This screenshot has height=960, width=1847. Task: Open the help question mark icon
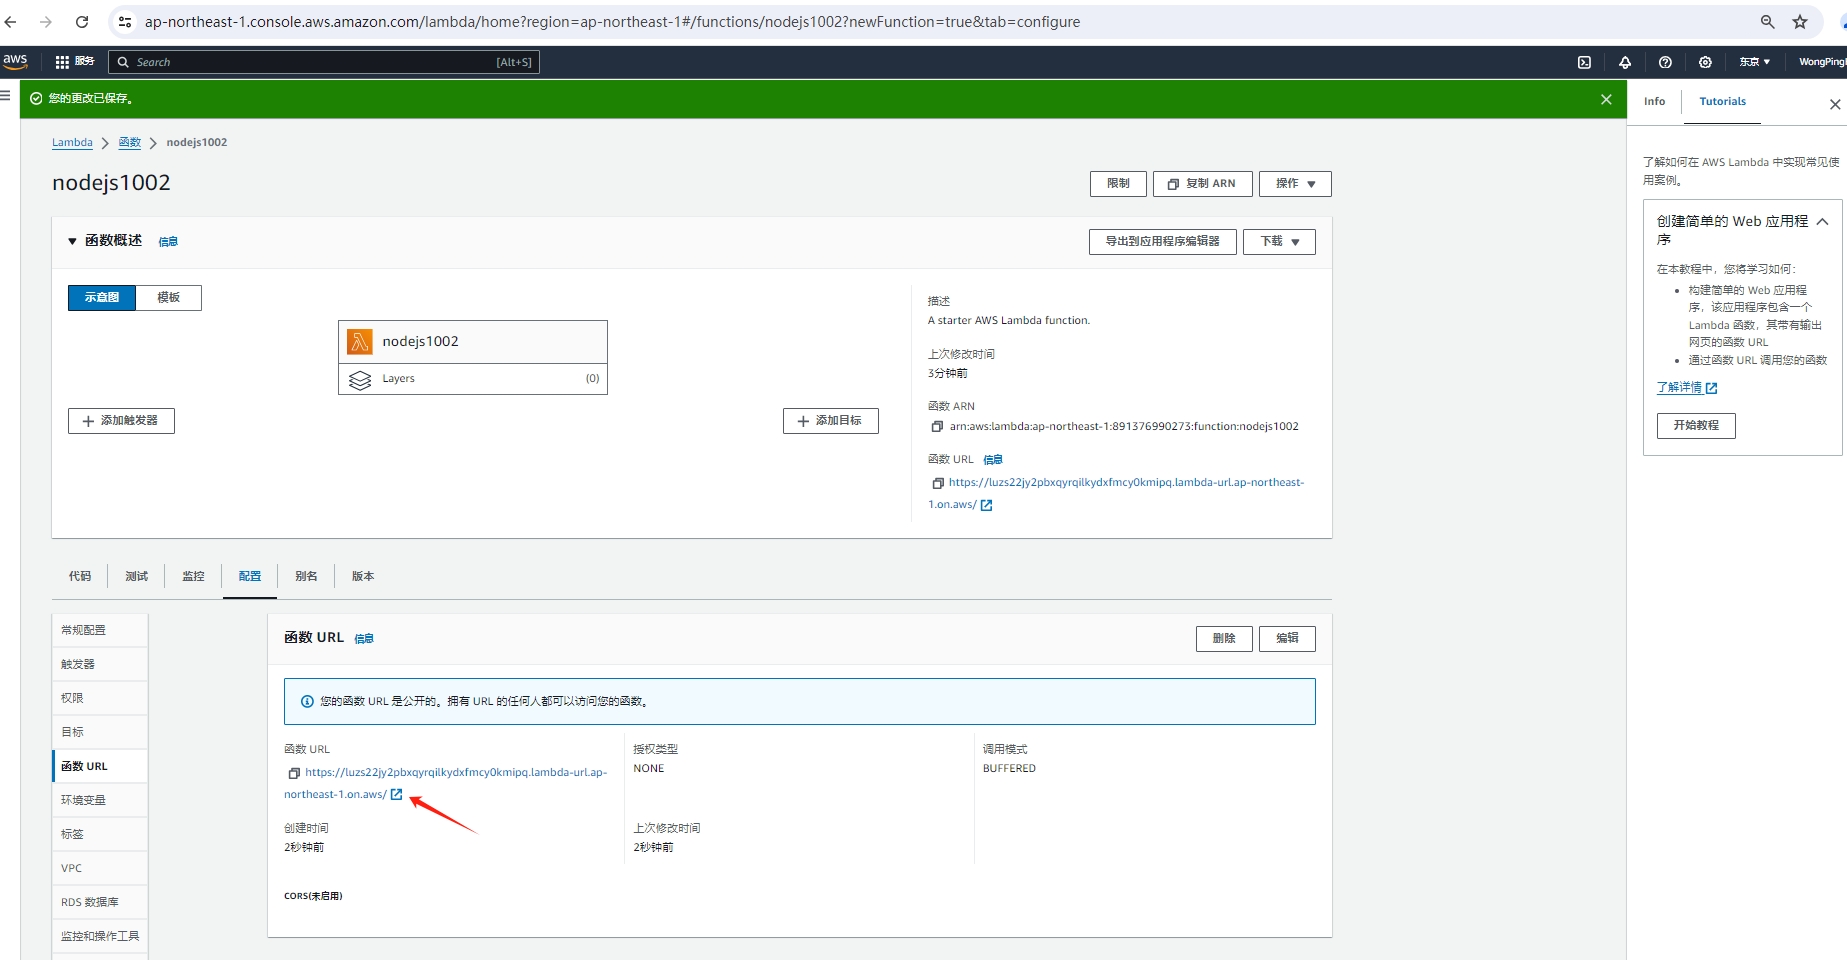click(x=1665, y=62)
